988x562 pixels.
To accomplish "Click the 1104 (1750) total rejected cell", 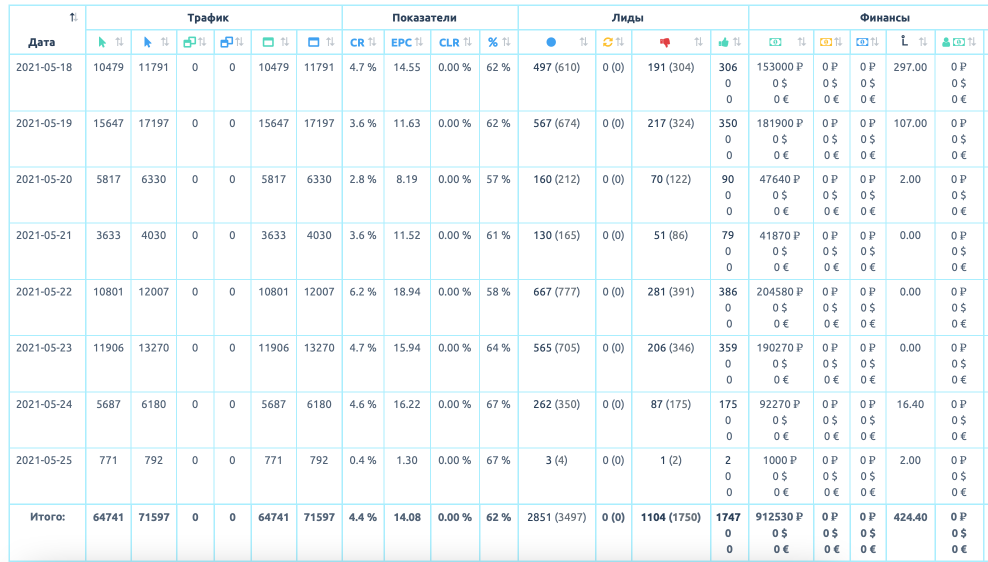I will 670,517.
